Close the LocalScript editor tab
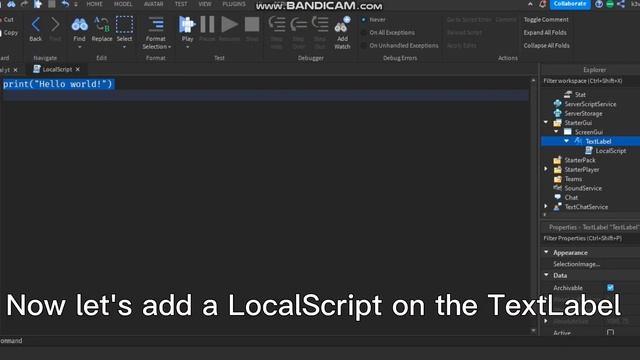 [x=78, y=69]
